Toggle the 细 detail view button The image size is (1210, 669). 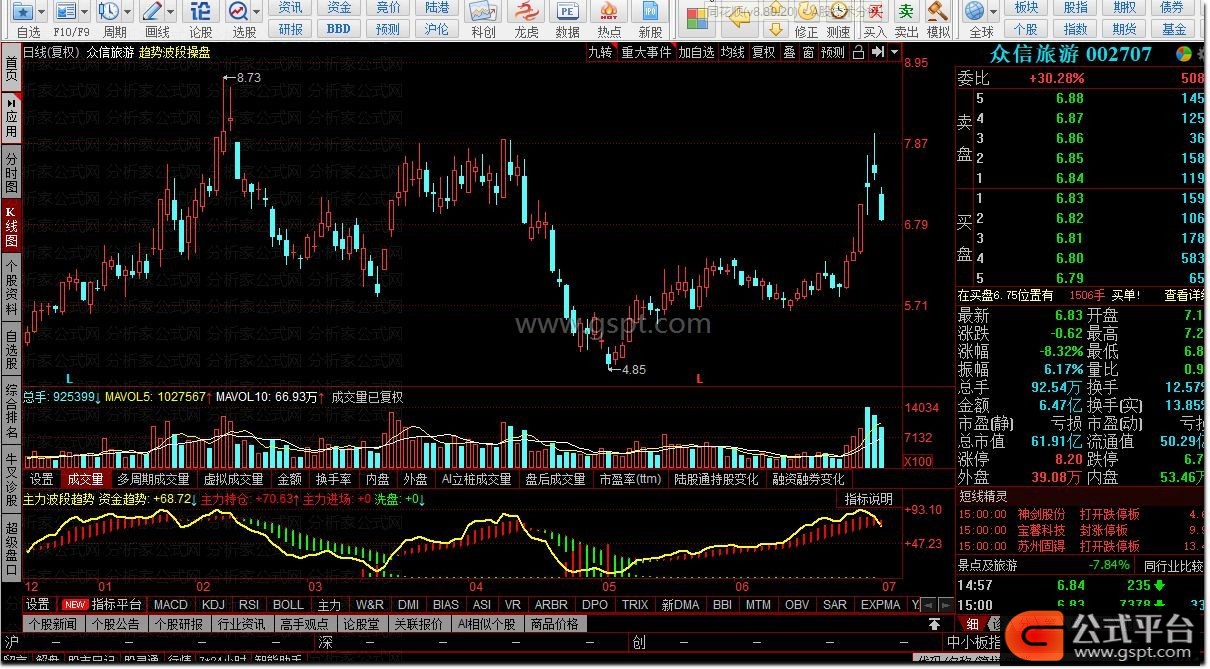(x=974, y=623)
